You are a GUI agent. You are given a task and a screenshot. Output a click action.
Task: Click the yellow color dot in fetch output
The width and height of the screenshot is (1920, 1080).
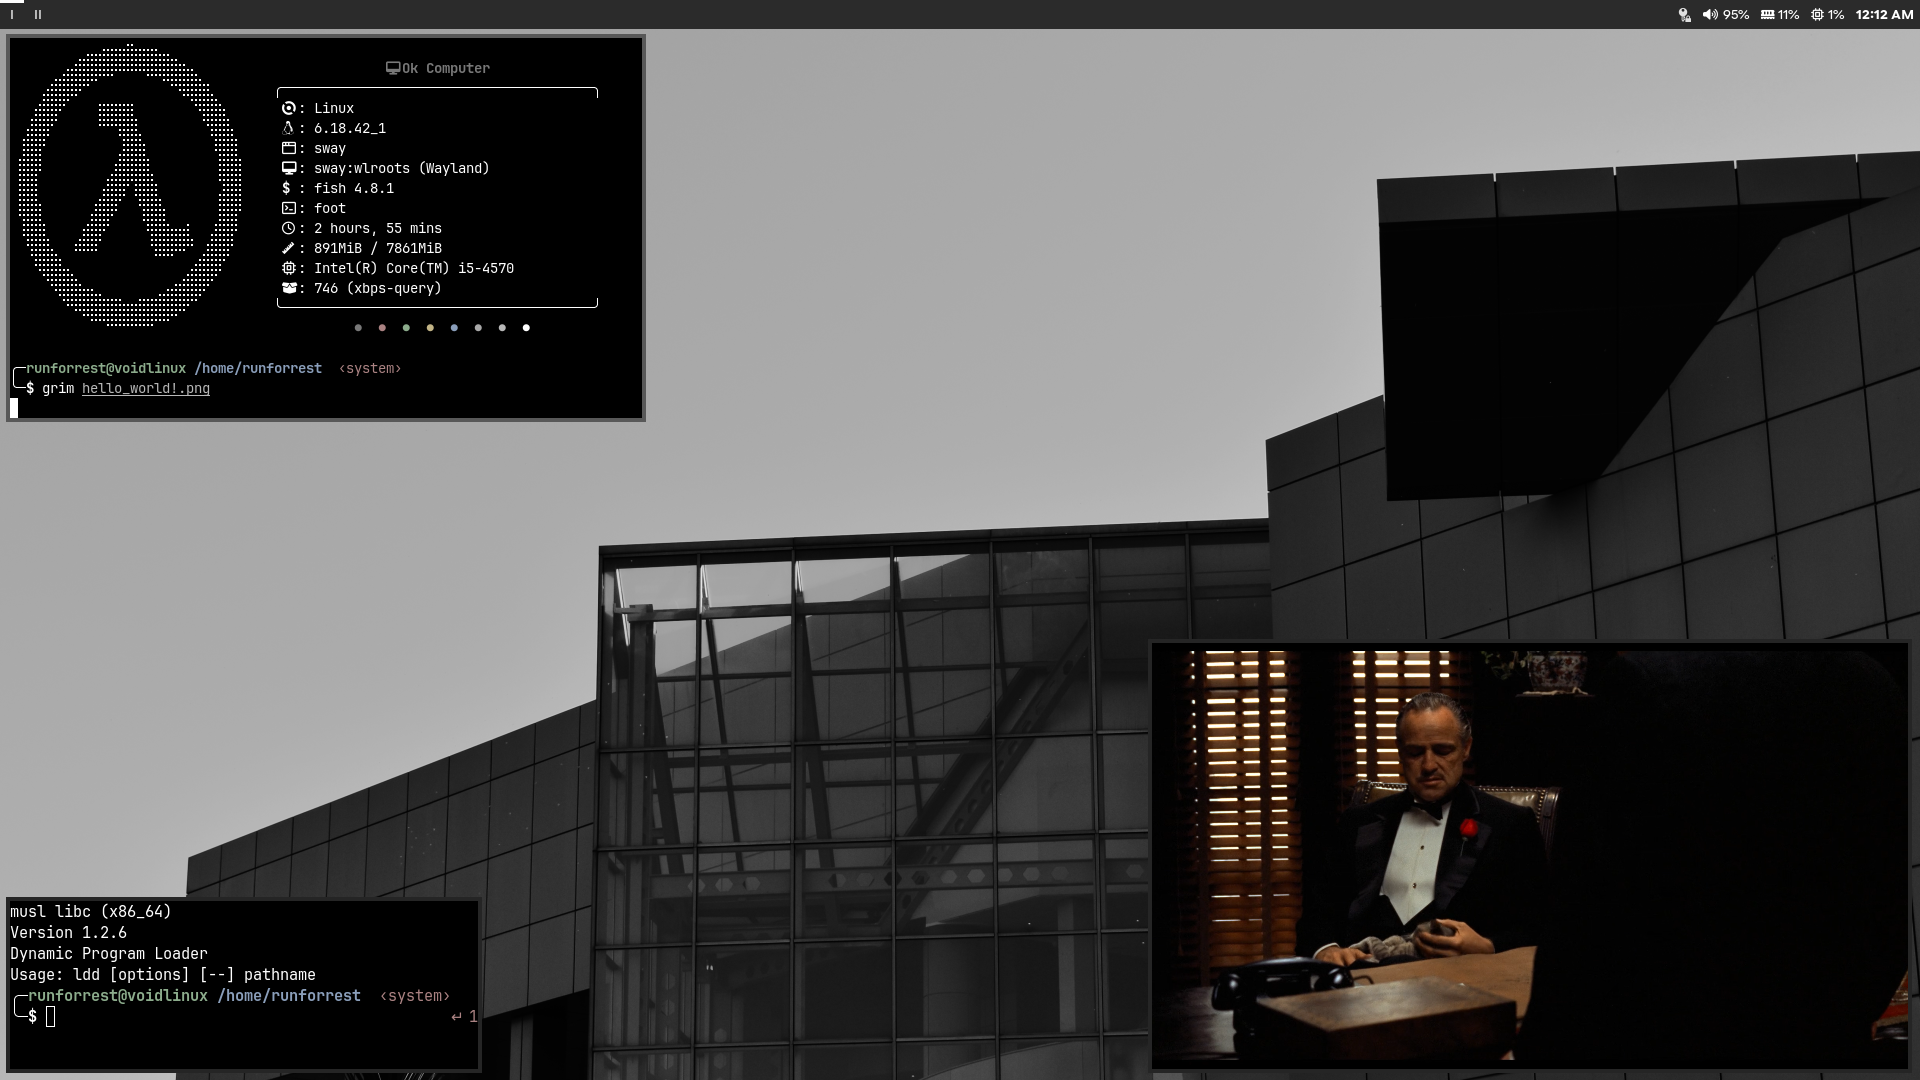[x=430, y=328]
